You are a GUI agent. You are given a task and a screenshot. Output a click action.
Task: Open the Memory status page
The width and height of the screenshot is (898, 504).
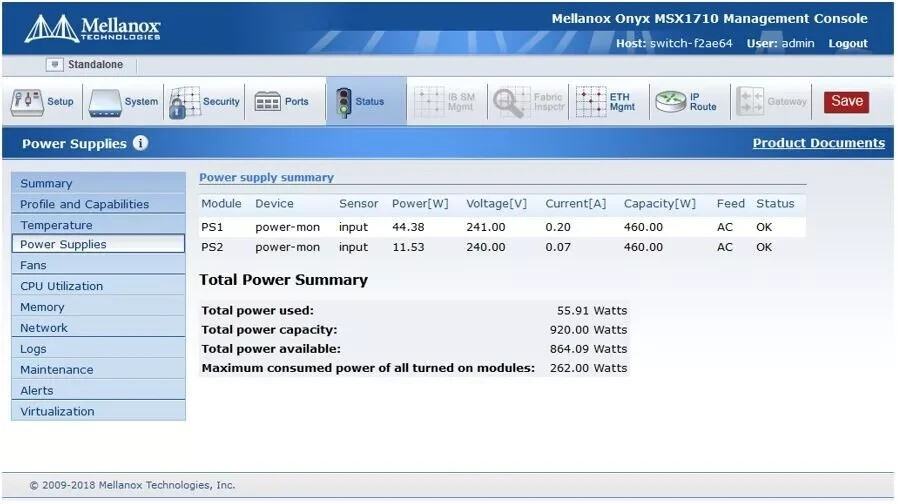tap(99, 307)
